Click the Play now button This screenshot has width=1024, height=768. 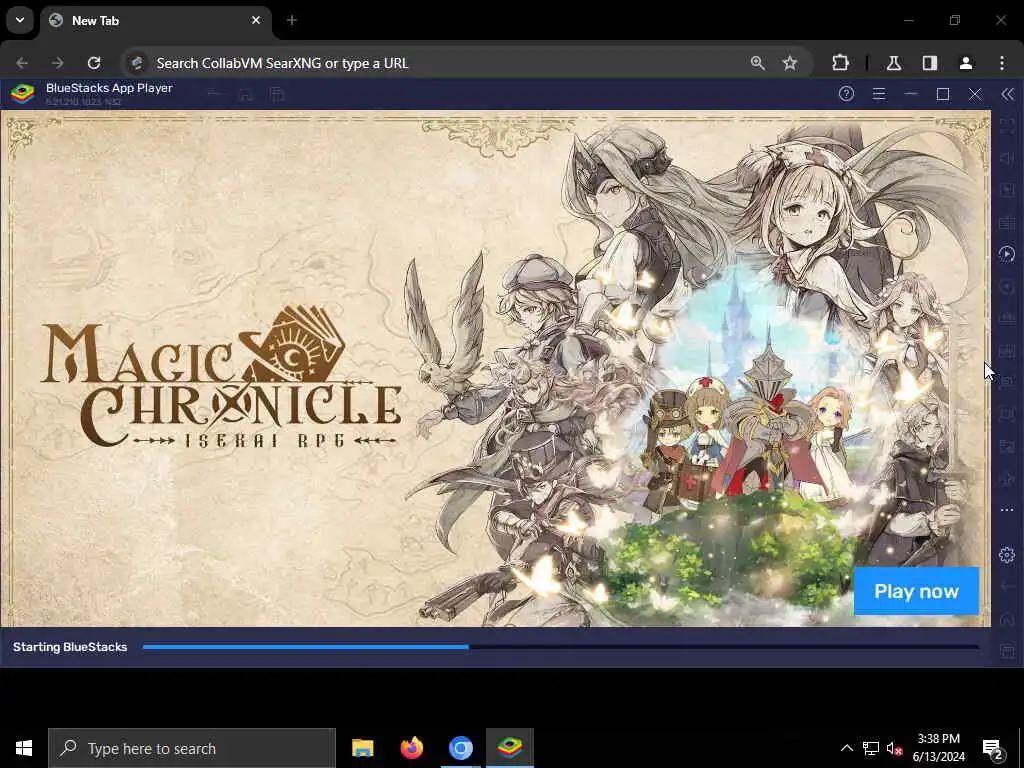tap(916, 591)
